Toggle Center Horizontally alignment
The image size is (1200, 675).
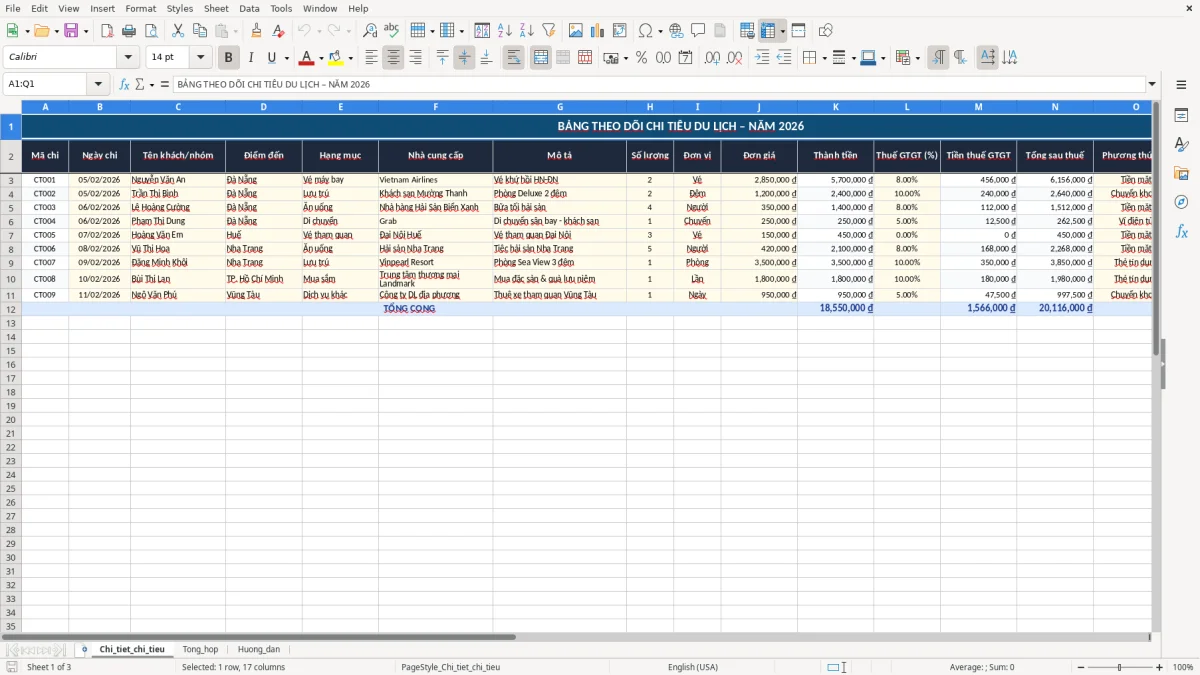tap(393, 58)
